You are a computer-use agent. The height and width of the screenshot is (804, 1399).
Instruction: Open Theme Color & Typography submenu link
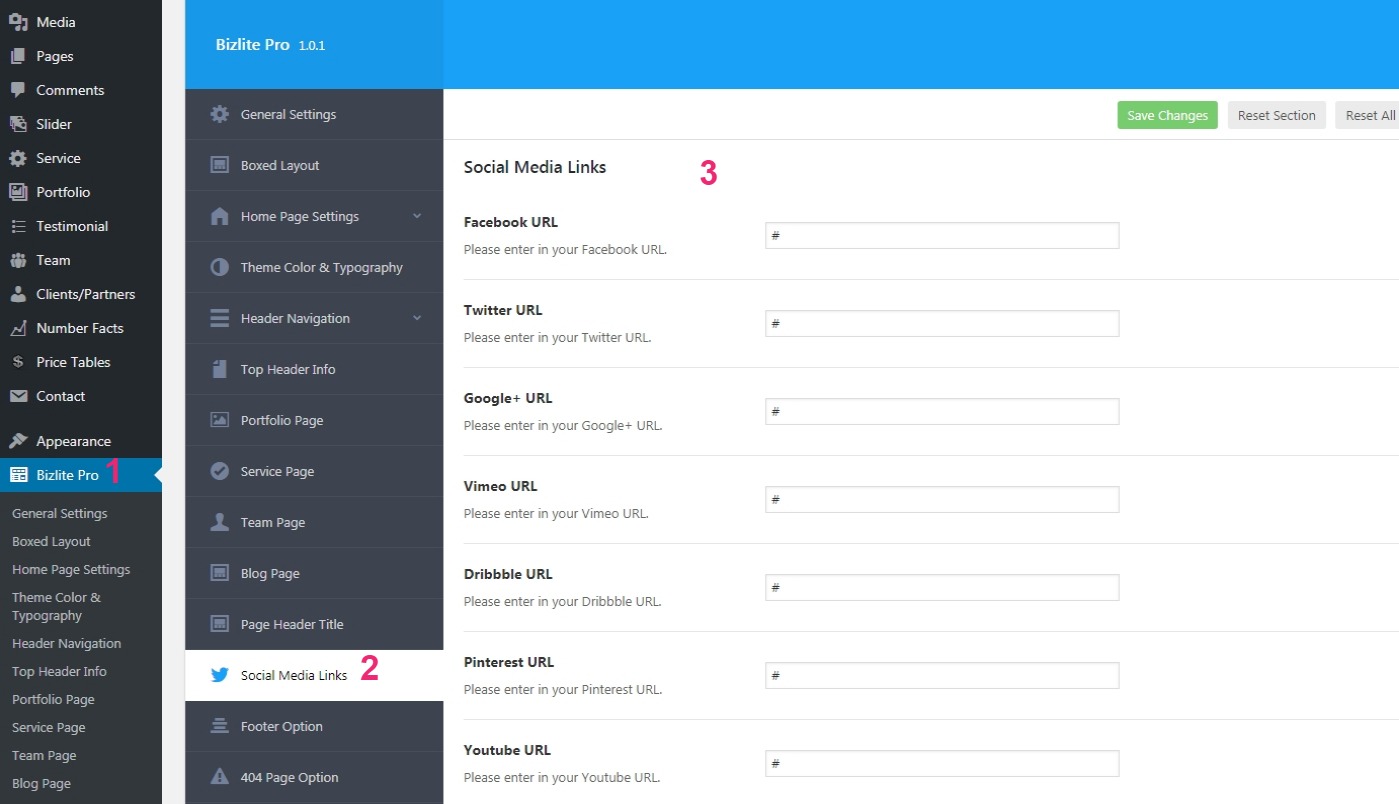(56, 606)
